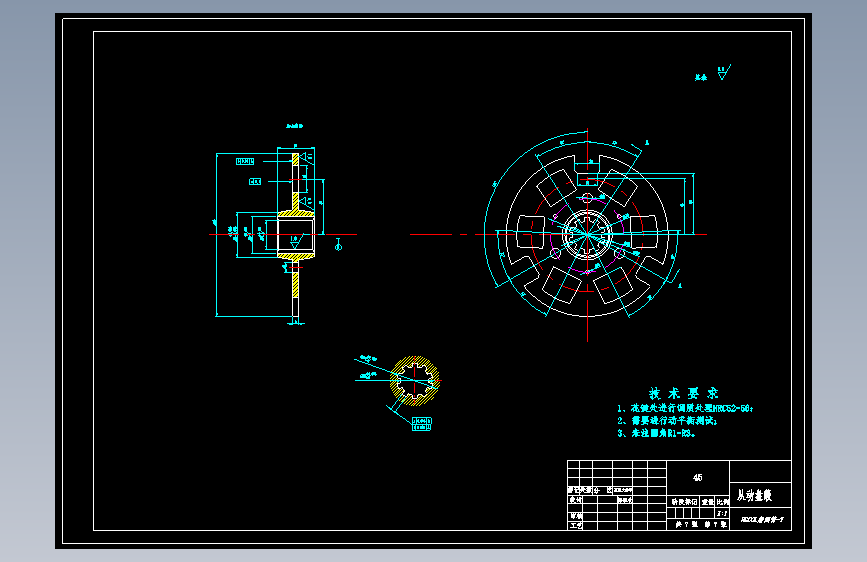Click the scale value '1:1' cell
Image resolution: width=867 pixels, height=562 pixels.
click(722, 513)
